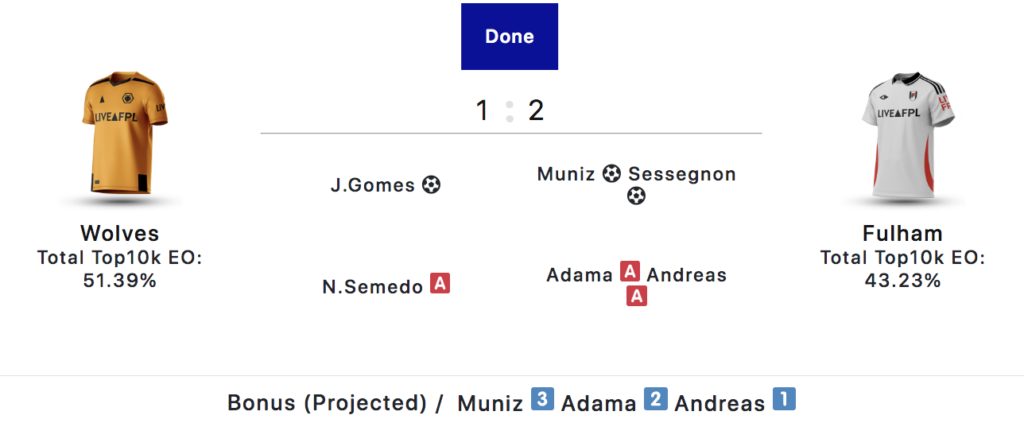Select the J.Gomes goalscorer name
The height and width of the screenshot is (423, 1024).
coord(374,185)
